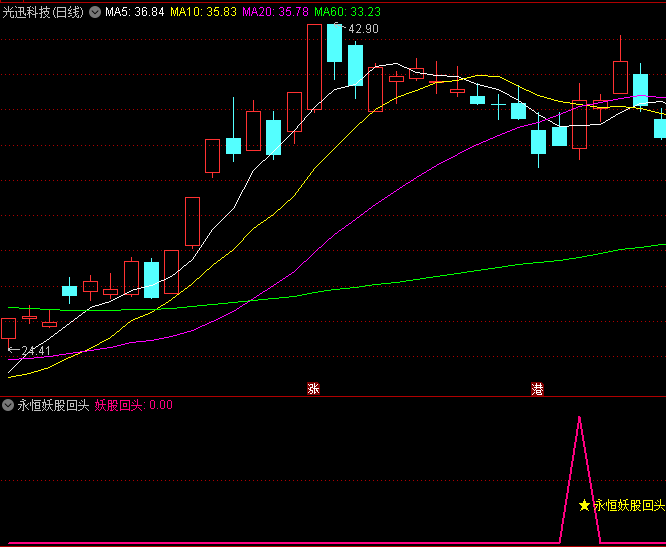Select the MA10: 35.83 label

coord(203,12)
